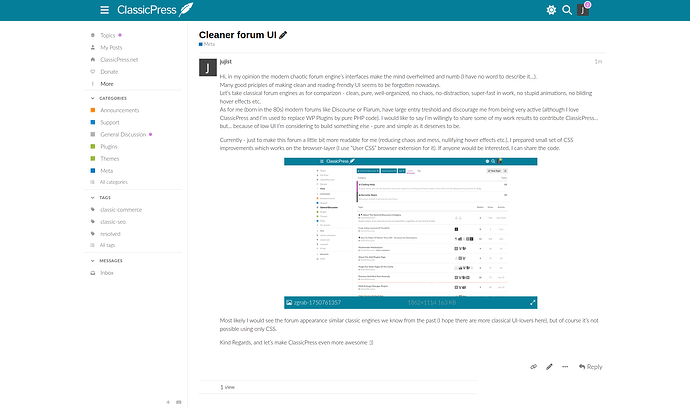Click the zgrab-1750761357 image filename
The image size is (690, 409).
317,302
